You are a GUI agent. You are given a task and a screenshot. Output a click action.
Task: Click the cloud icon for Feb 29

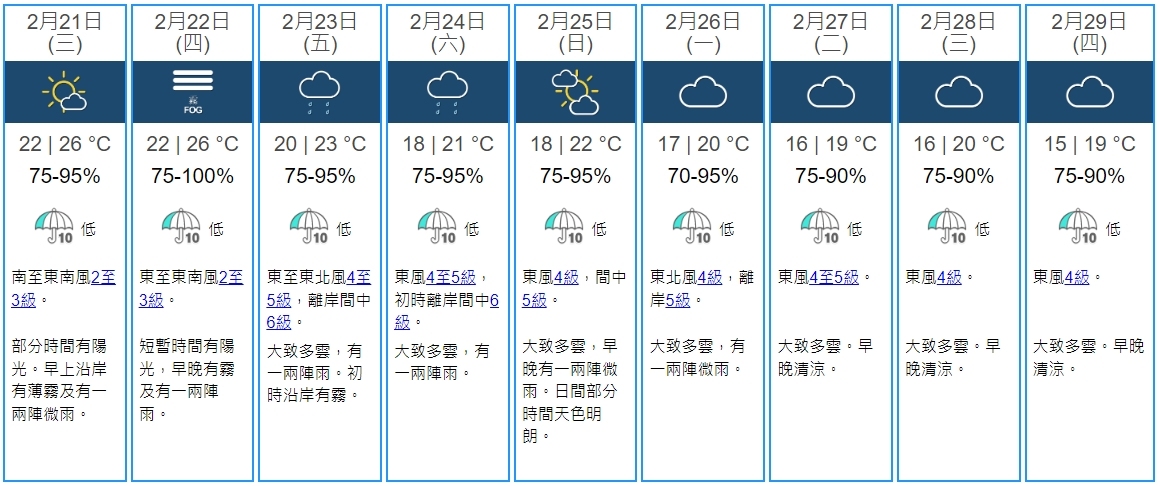(x=1089, y=93)
